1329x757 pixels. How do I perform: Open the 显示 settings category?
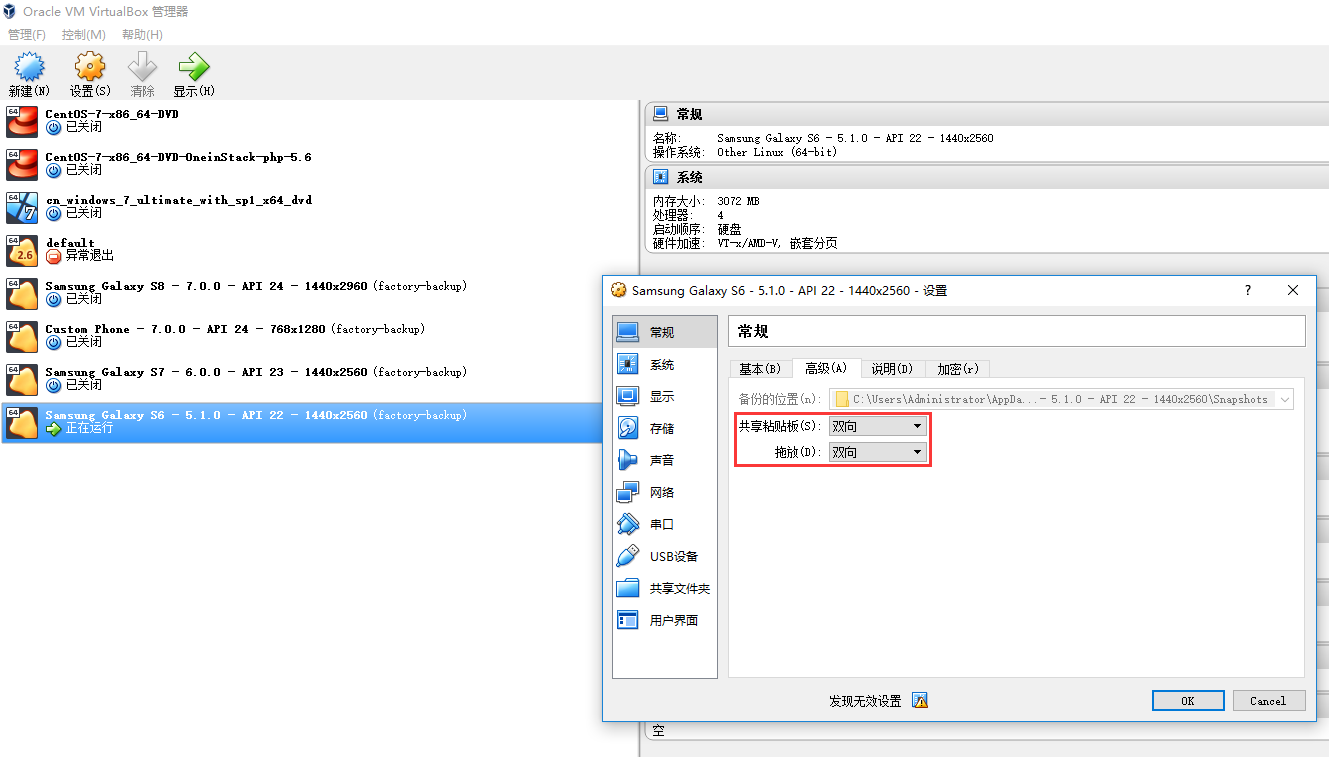pos(665,396)
